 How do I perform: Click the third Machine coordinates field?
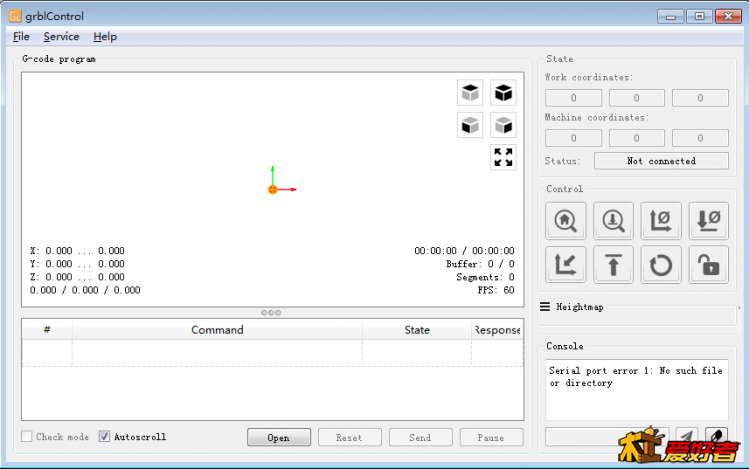[700, 138]
